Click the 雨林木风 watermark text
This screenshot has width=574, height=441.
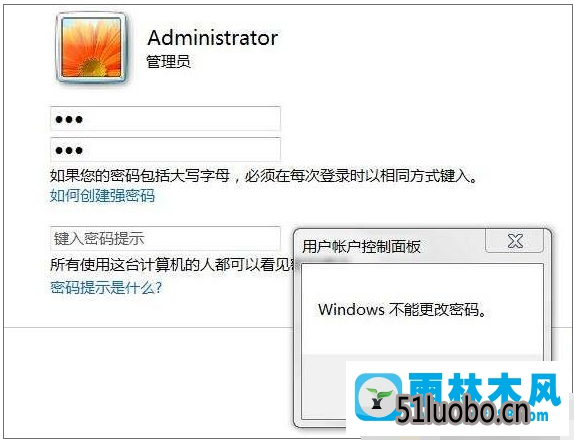[x=484, y=389]
